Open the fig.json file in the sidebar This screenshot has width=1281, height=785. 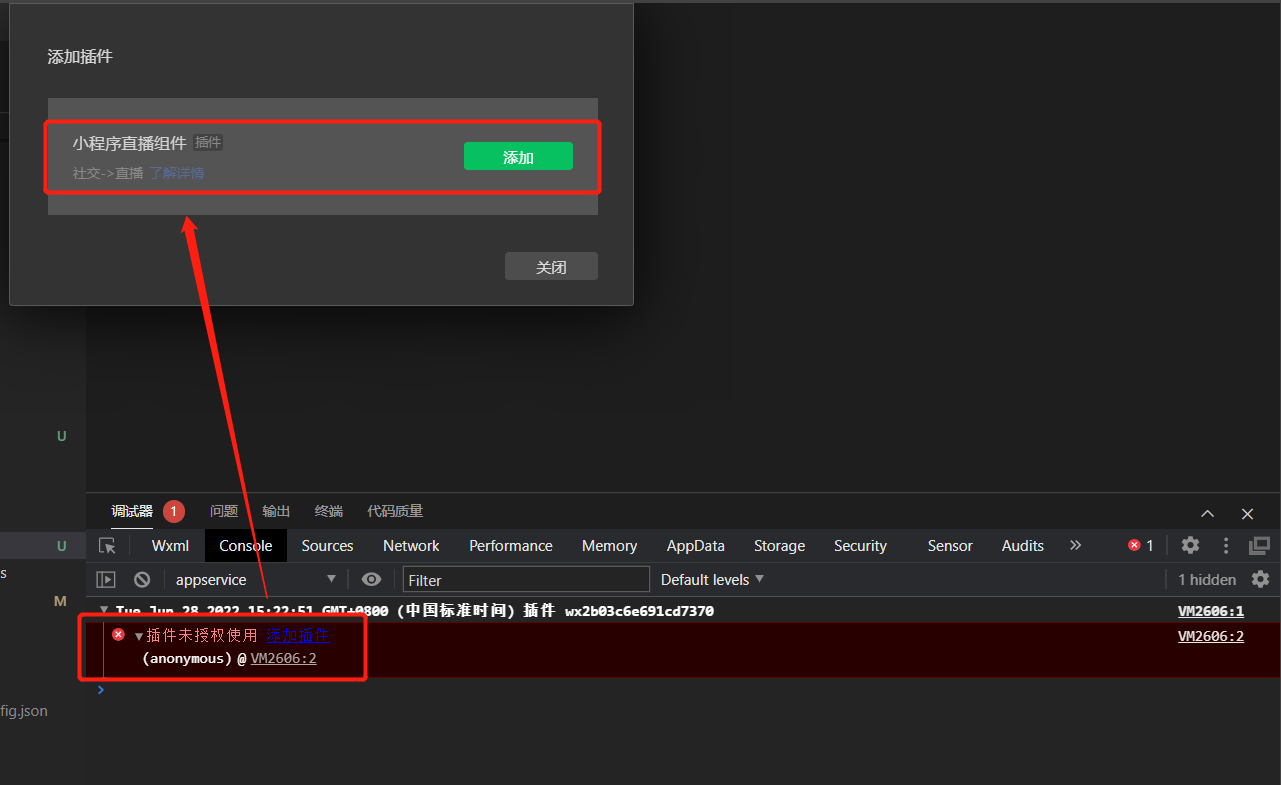[x=24, y=711]
